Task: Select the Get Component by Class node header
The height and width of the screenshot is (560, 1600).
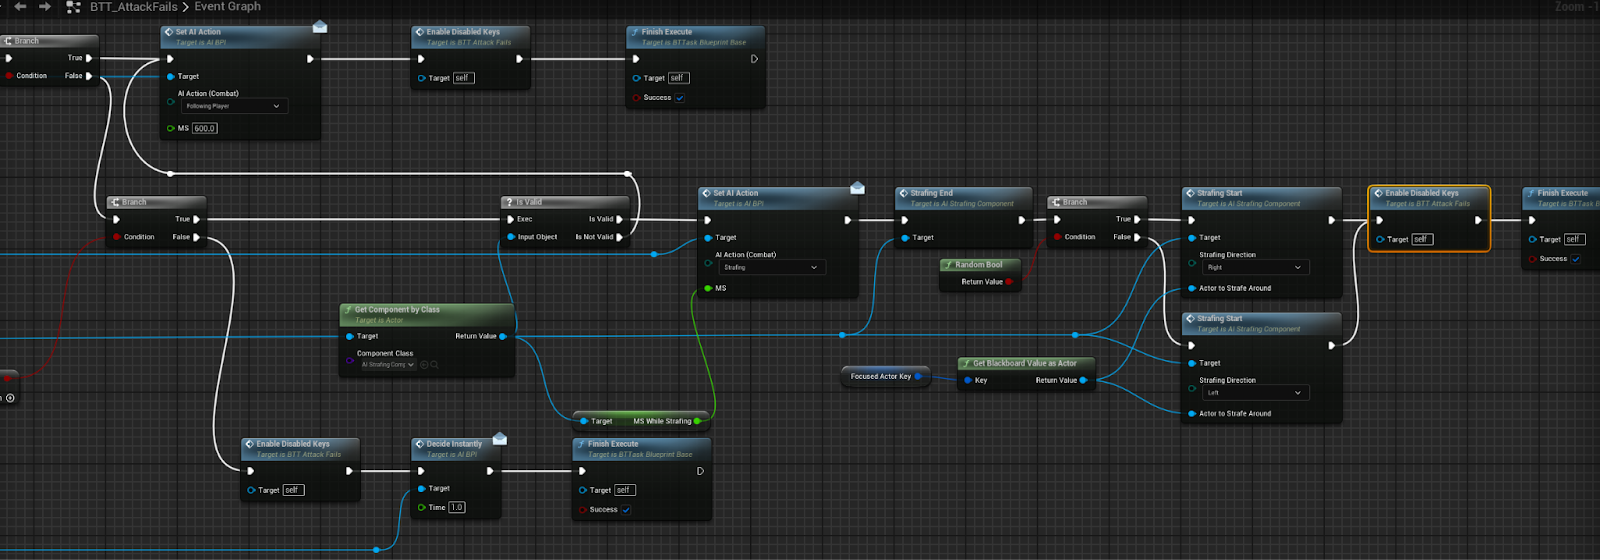Action: tap(427, 314)
